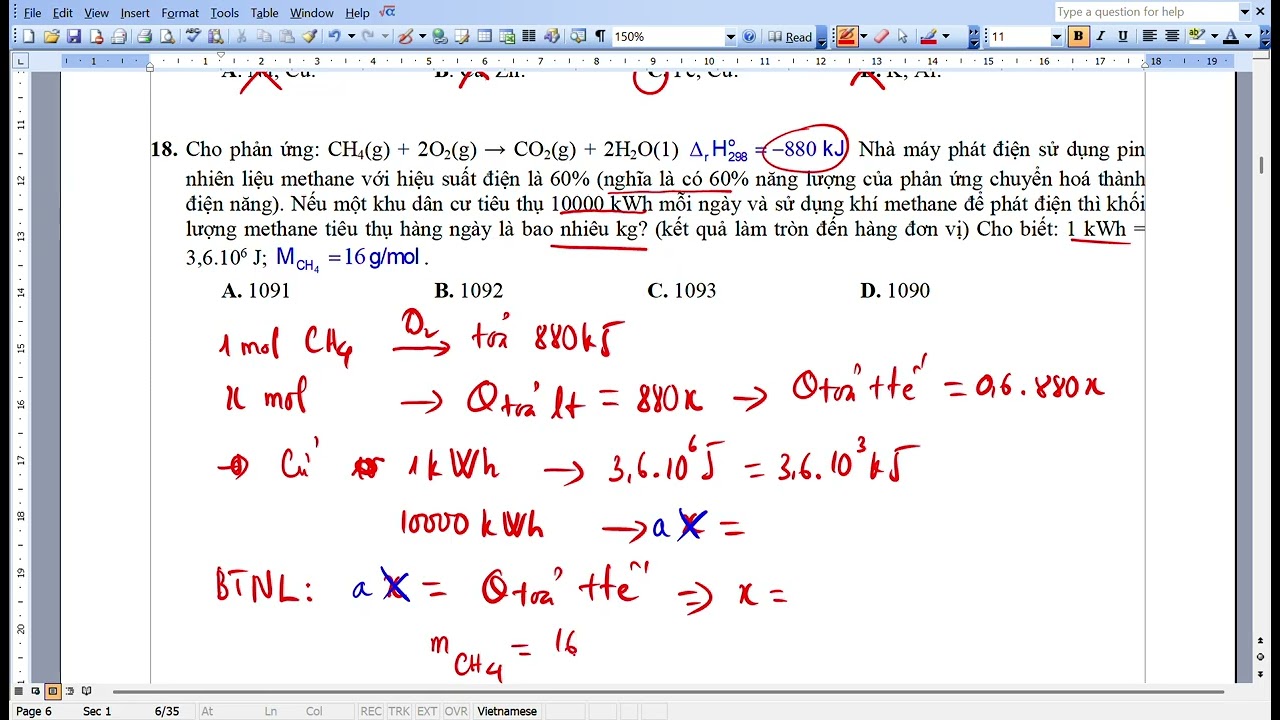Choose the red ink pen tool
This screenshot has height=720, width=1280.
(847, 37)
